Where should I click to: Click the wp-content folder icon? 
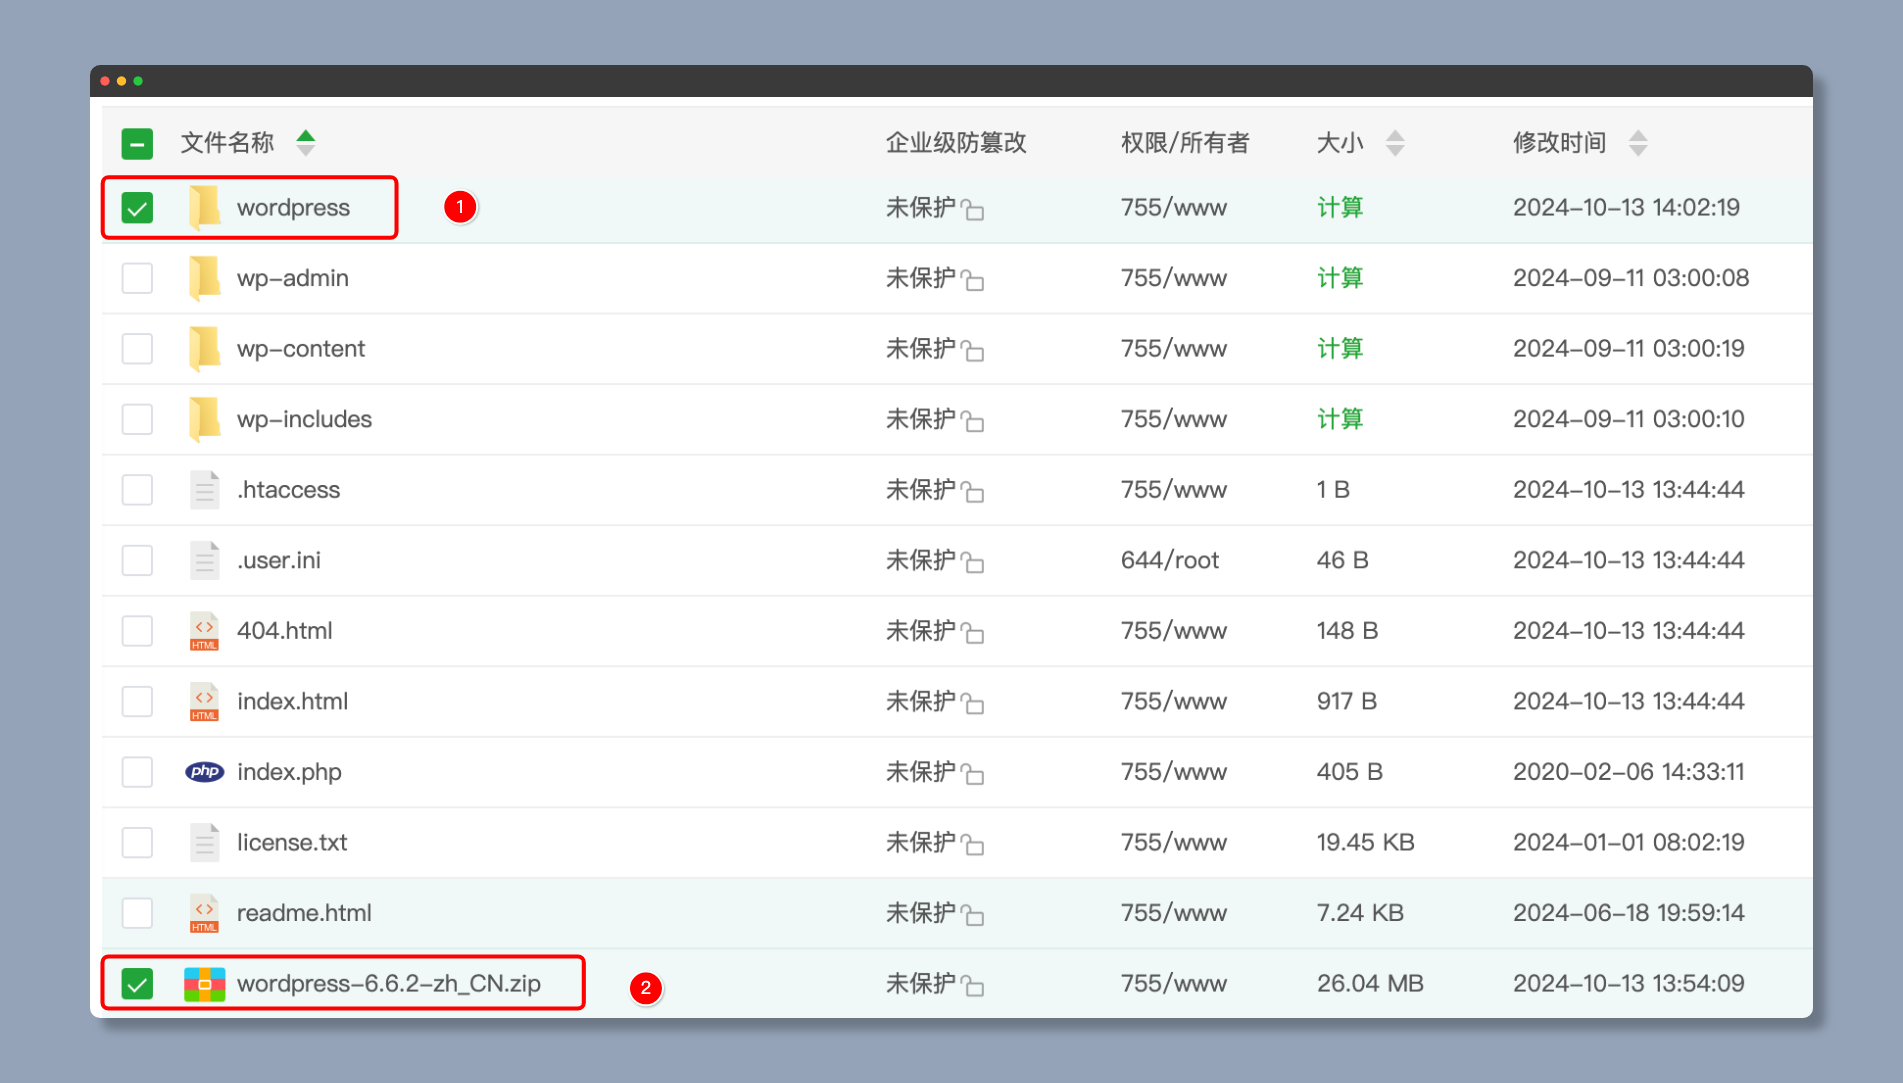tap(204, 349)
